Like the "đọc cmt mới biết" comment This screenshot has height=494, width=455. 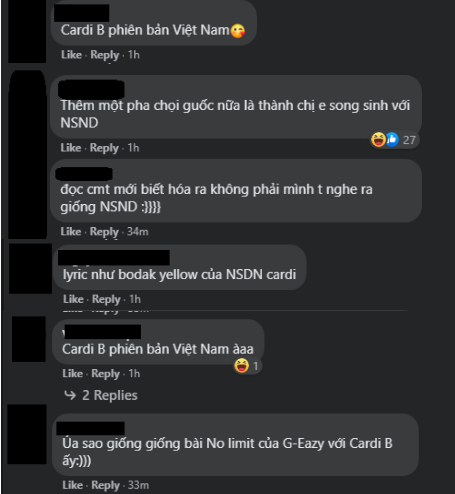pyautogui.click(x=71, y=231)
